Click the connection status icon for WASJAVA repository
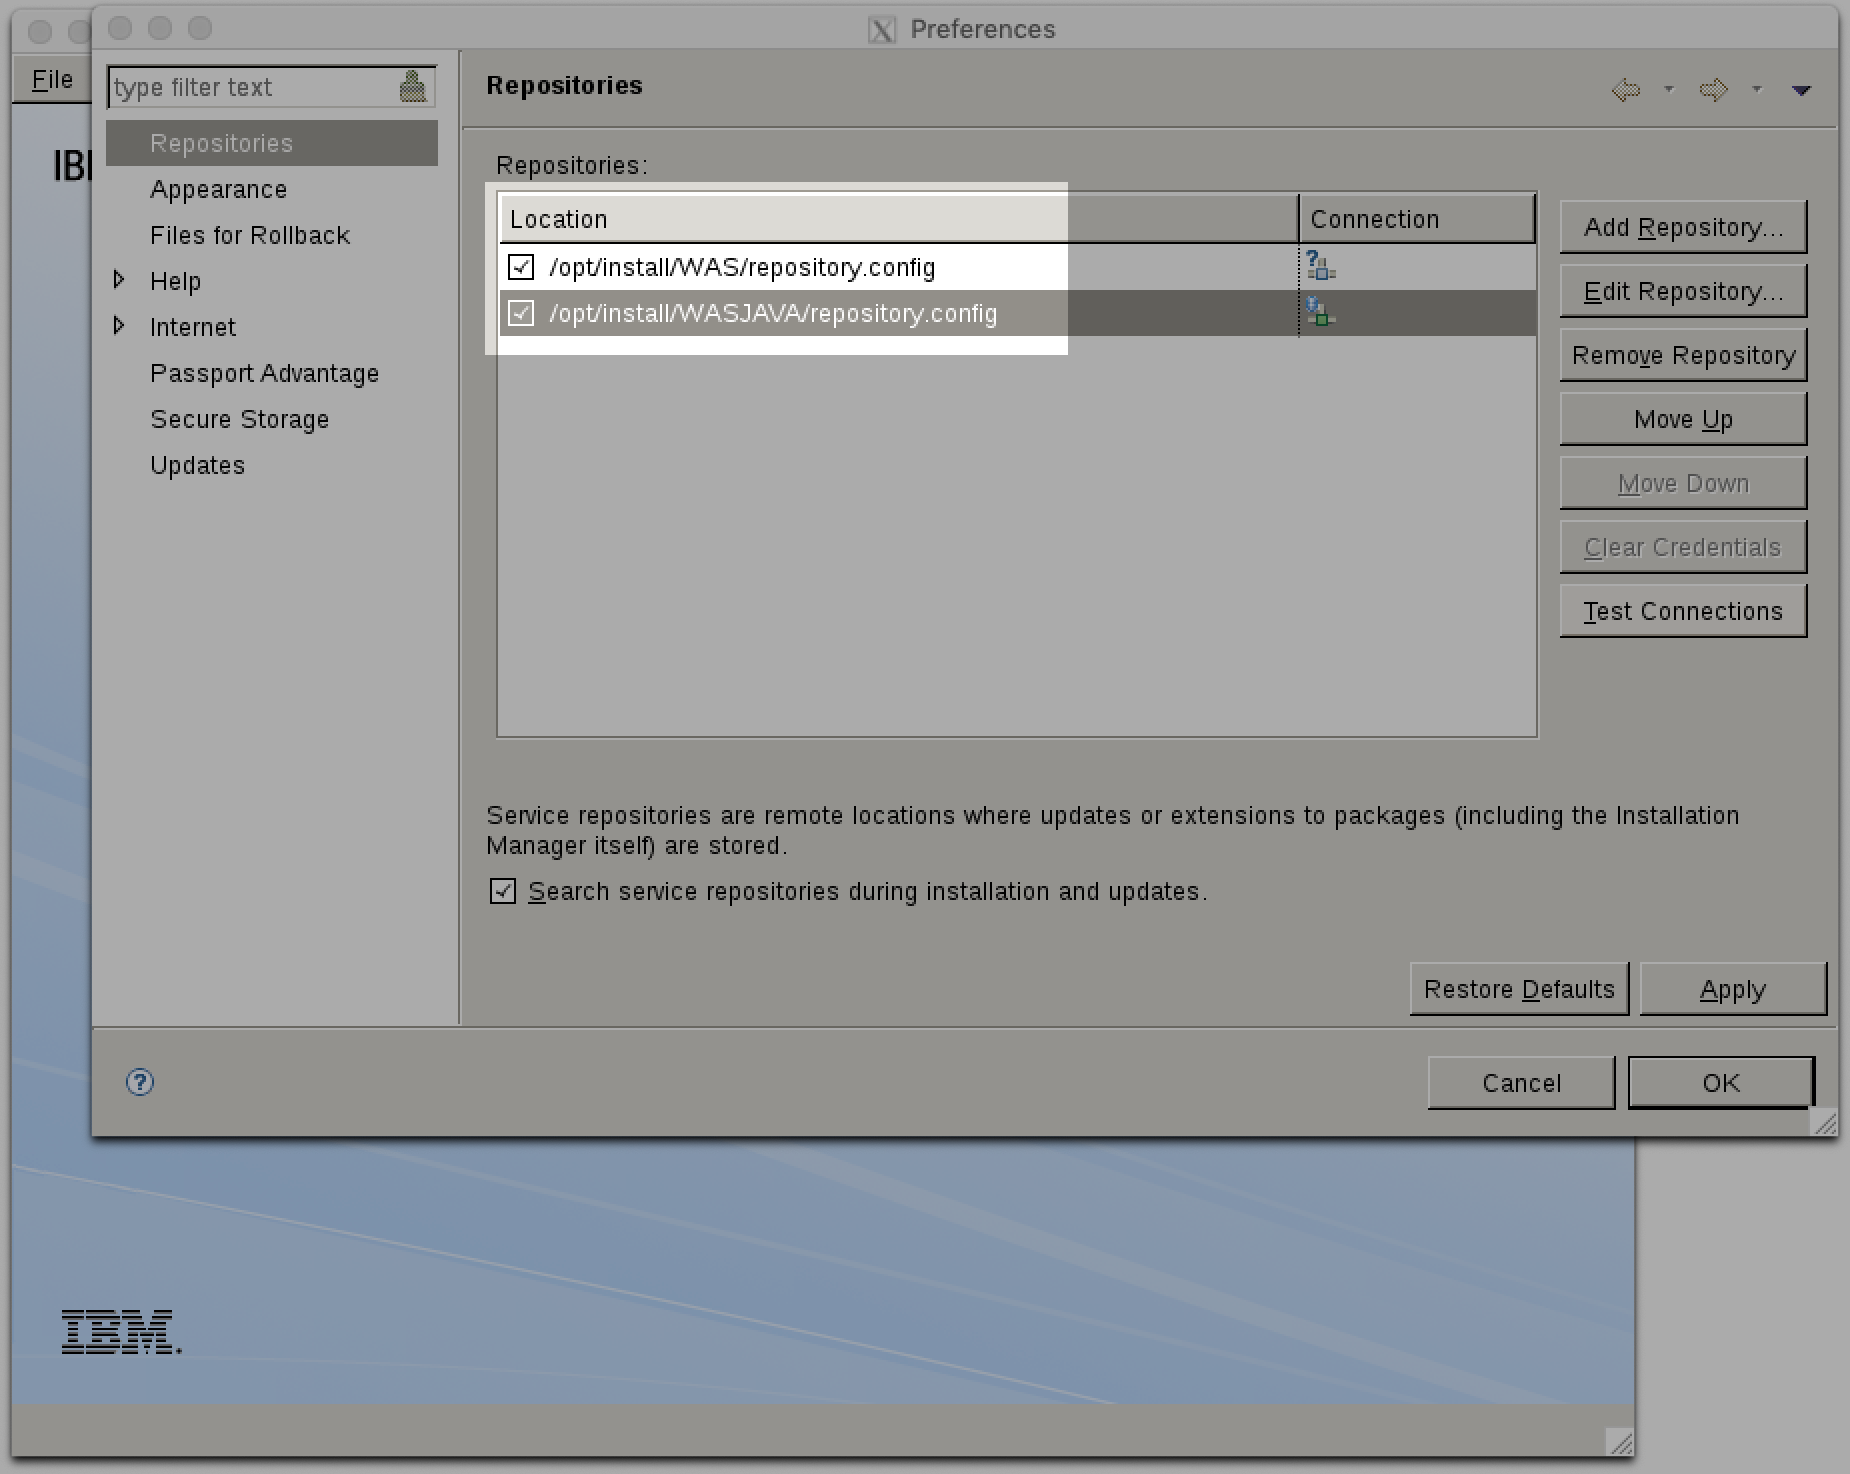 point(1318,312)
